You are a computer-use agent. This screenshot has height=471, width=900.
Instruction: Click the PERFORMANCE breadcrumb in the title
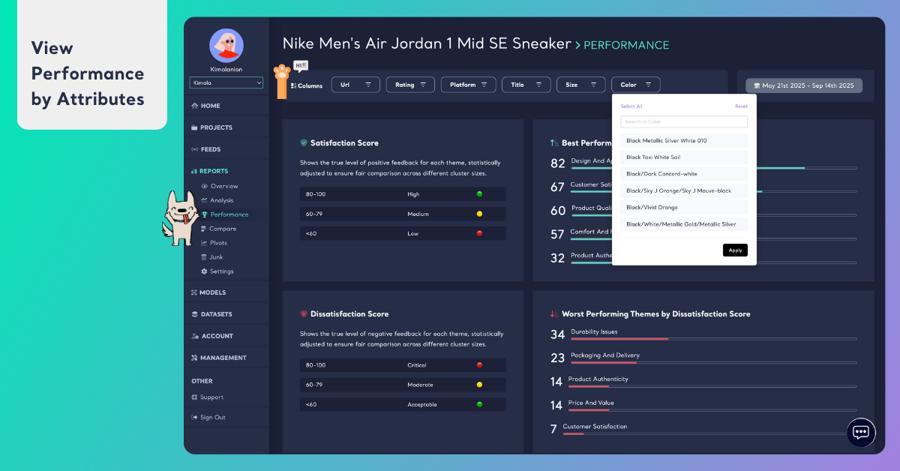click(x=626, y=45)
